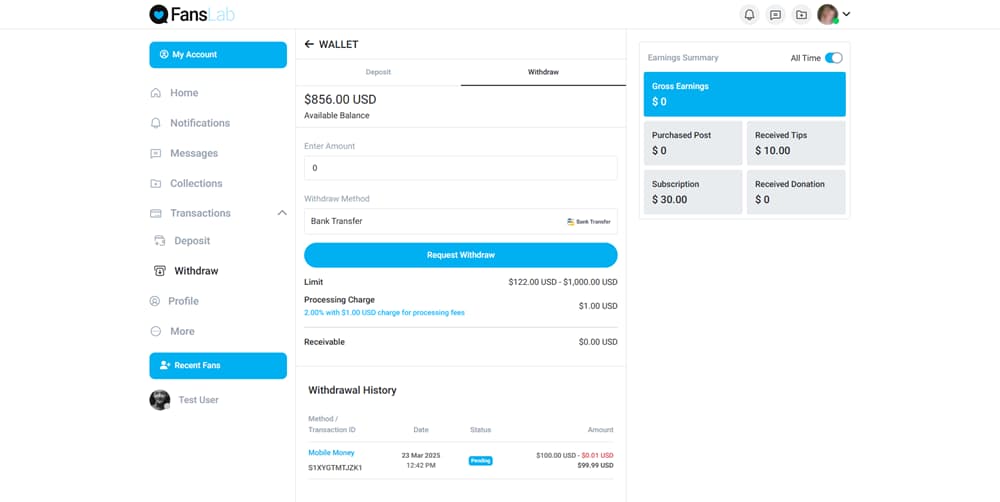This screenshot has width=1000, height=502.
Task: Collapse the Transactions menu chevron
Action: [282, 213]
